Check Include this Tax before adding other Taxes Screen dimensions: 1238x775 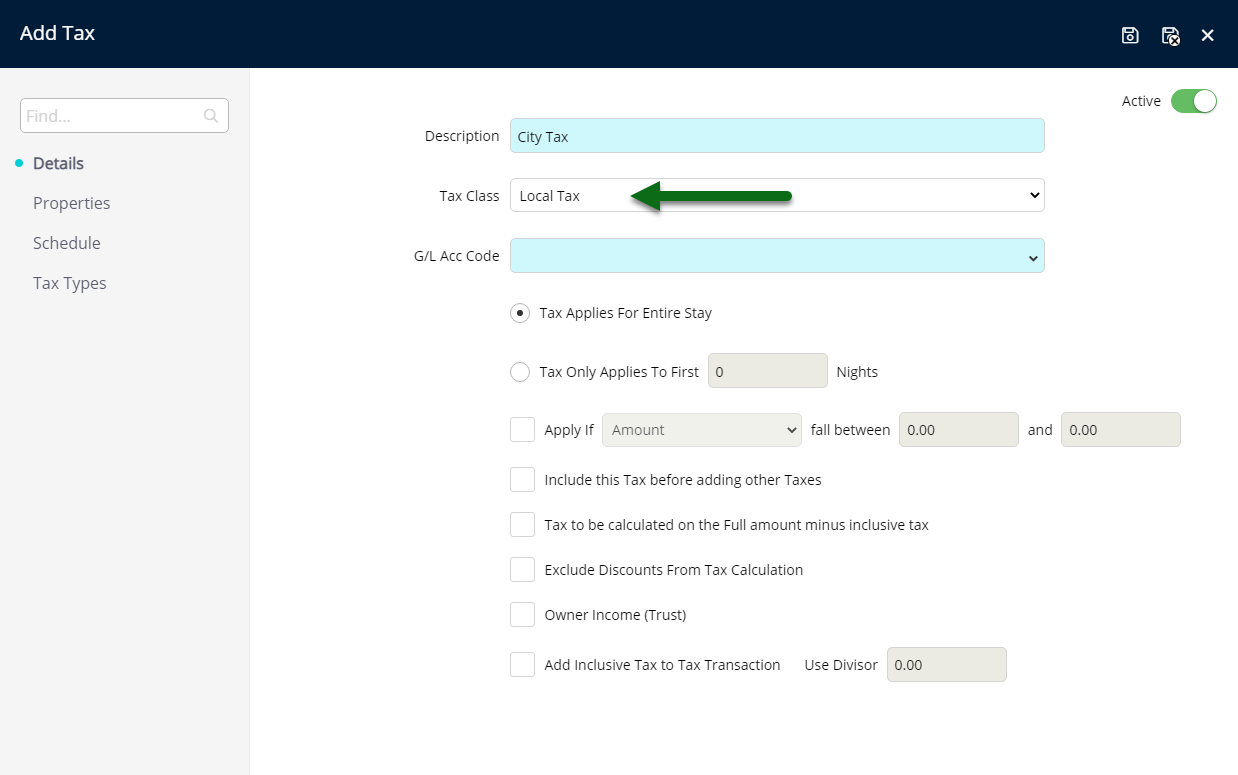coord(522,480)
